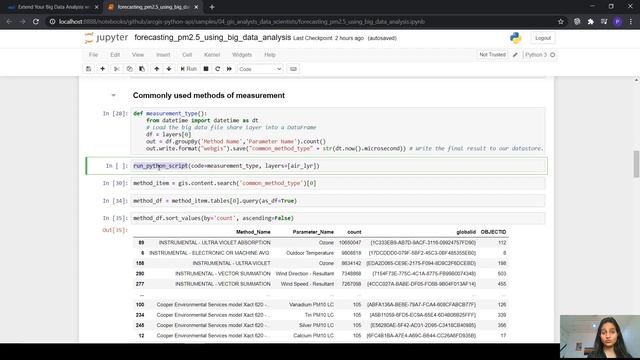Click the Commonly used methods of measurement heading
The width and height of the screenshot is (640, 360).
tap(209, 96)
